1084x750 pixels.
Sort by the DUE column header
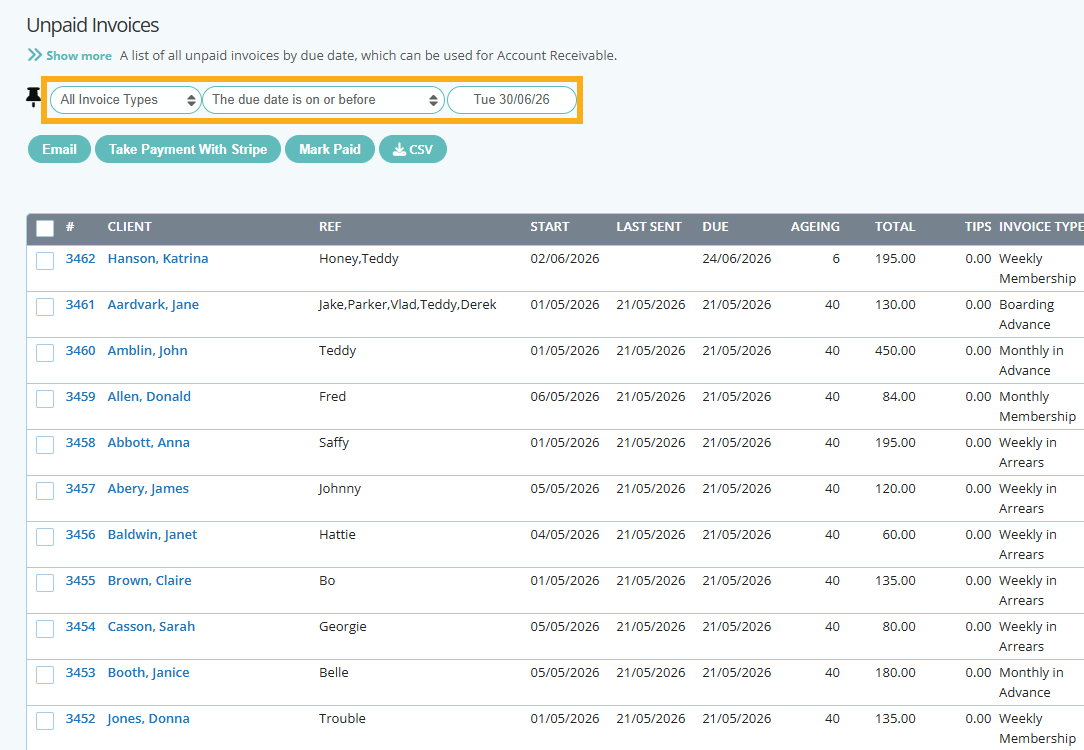[x=715, y=227]
